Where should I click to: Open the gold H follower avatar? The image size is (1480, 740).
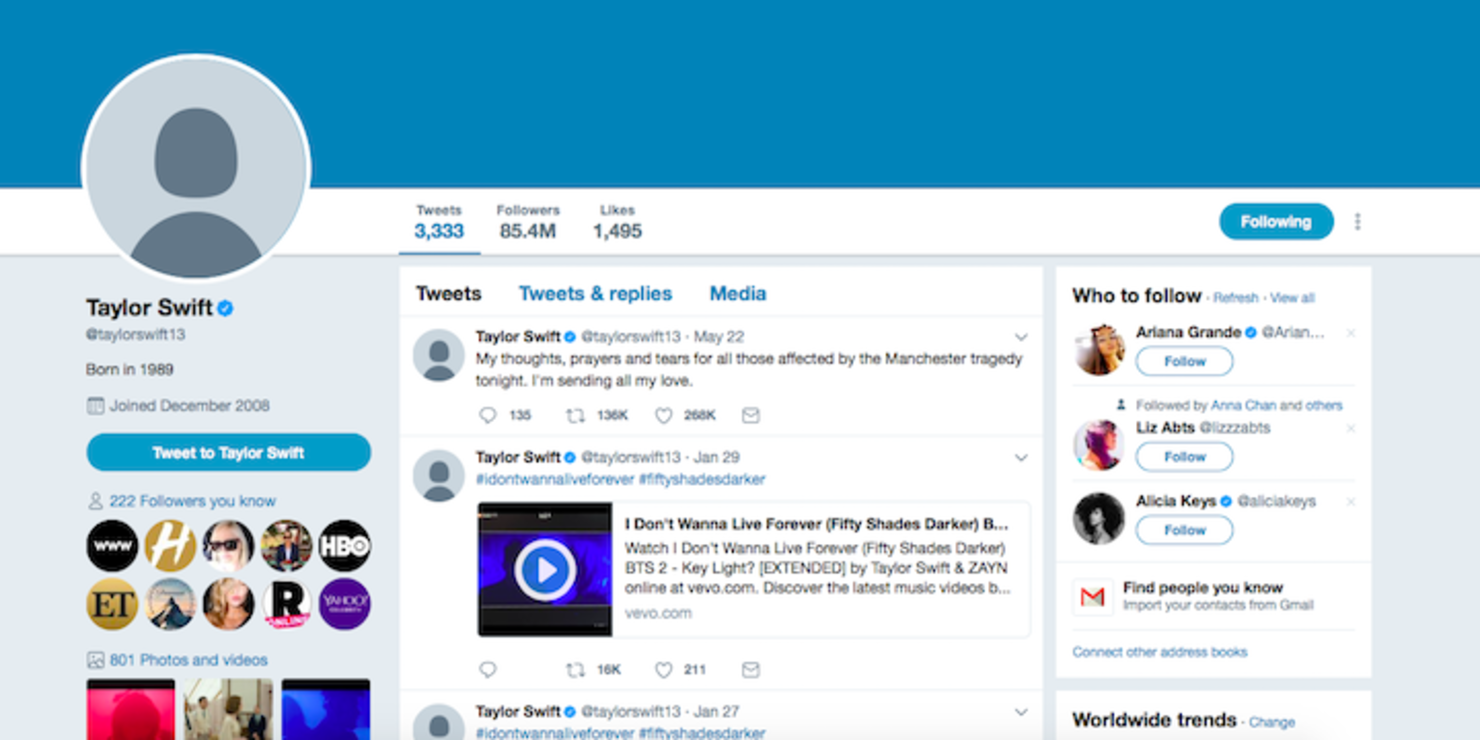coord(170,546)
